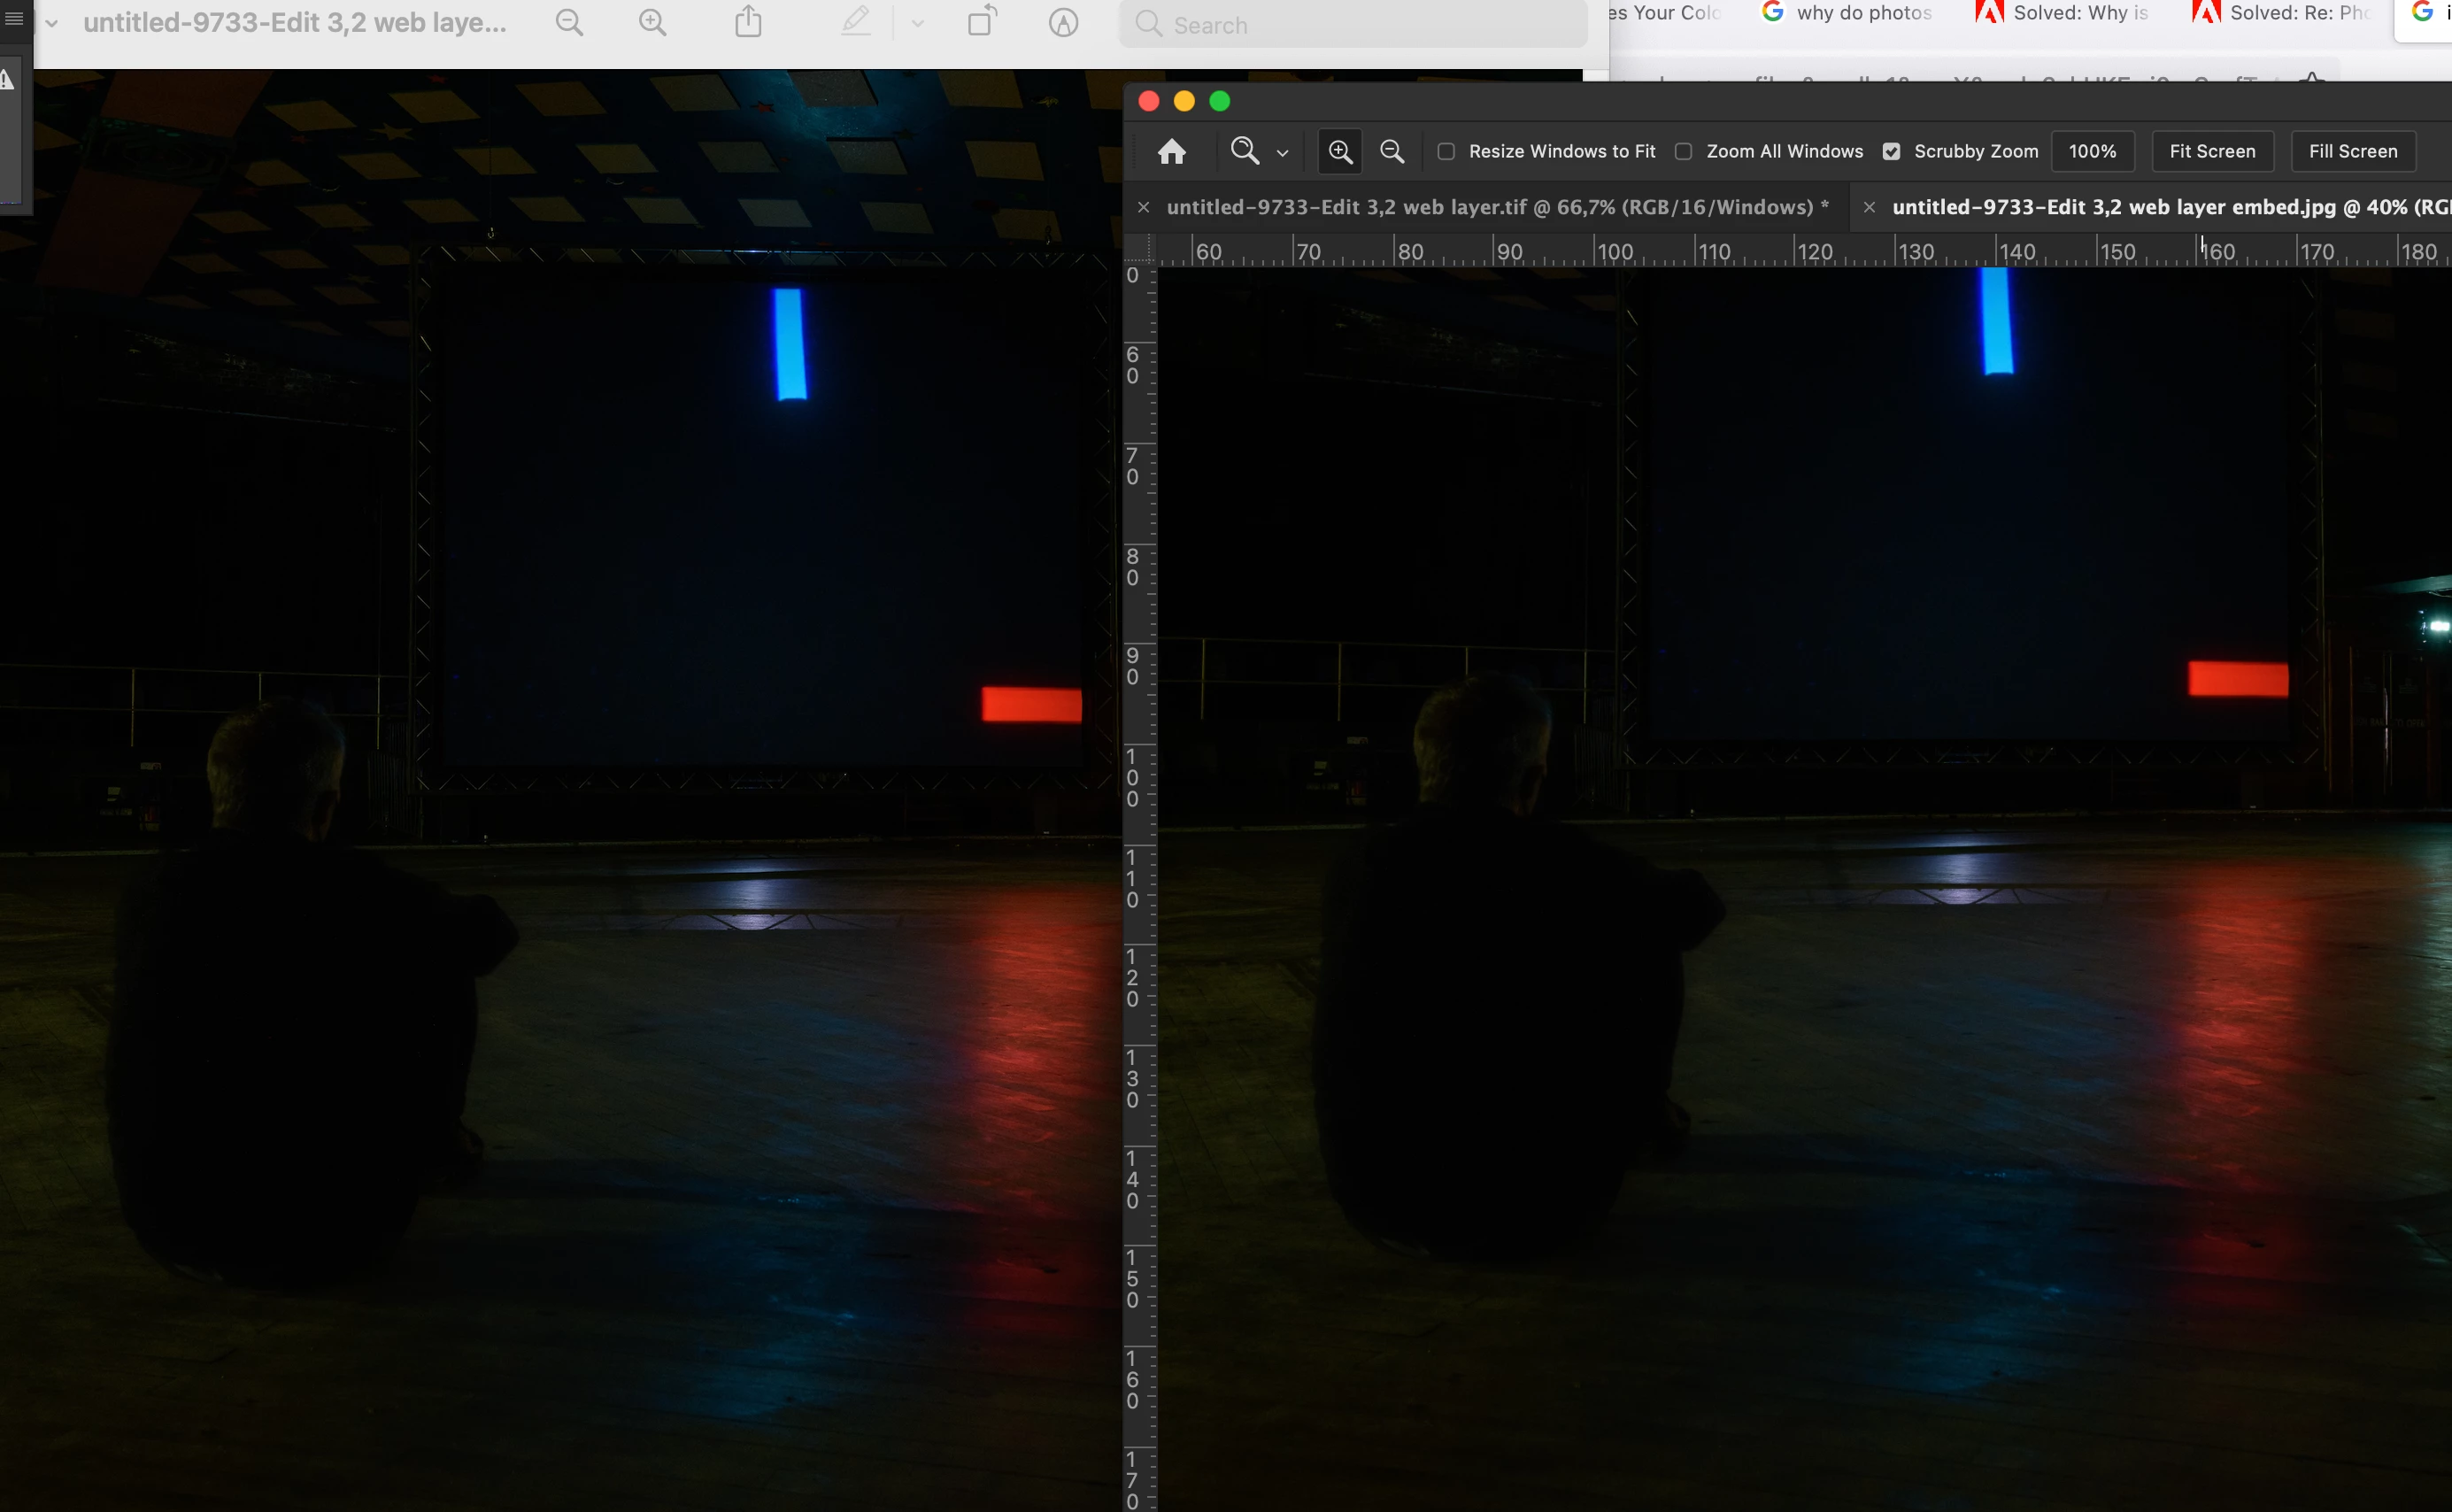Switch to web layer.tif document tab

point(1496,207)
